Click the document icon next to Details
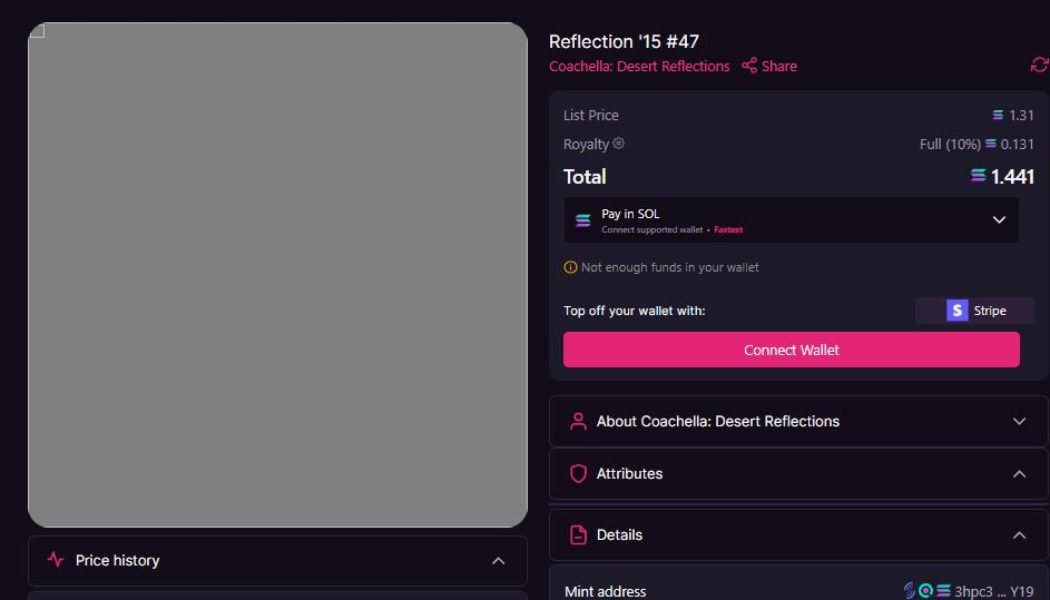Screen dimensions: 1050x600 [x=578, y=535]
